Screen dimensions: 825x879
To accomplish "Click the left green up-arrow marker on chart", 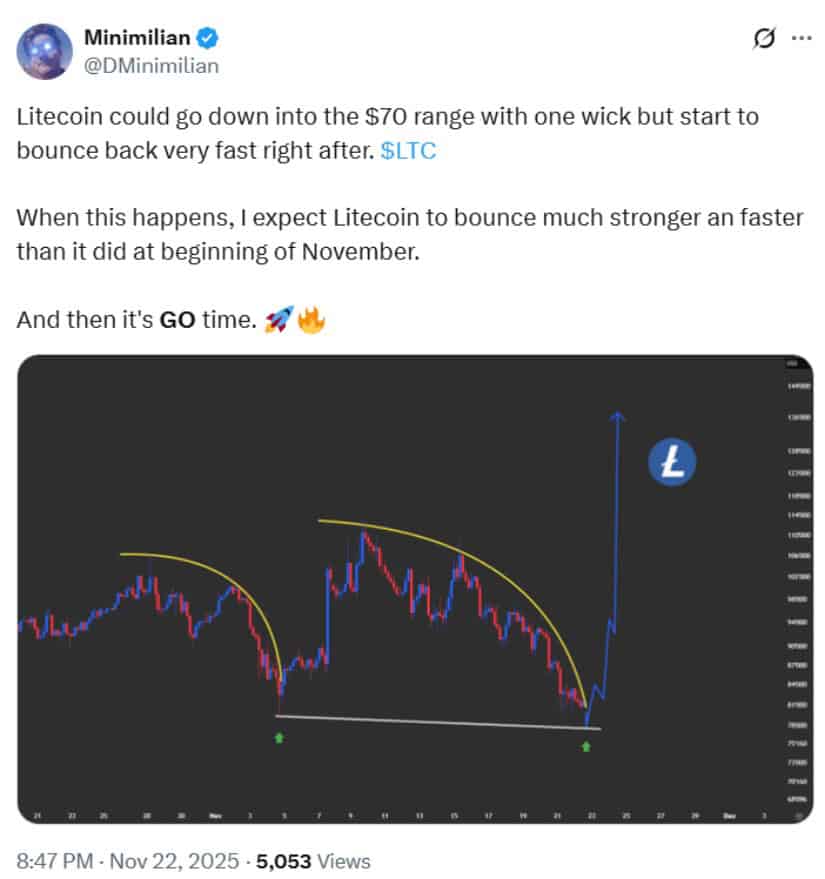I will (x=280, y=738).
